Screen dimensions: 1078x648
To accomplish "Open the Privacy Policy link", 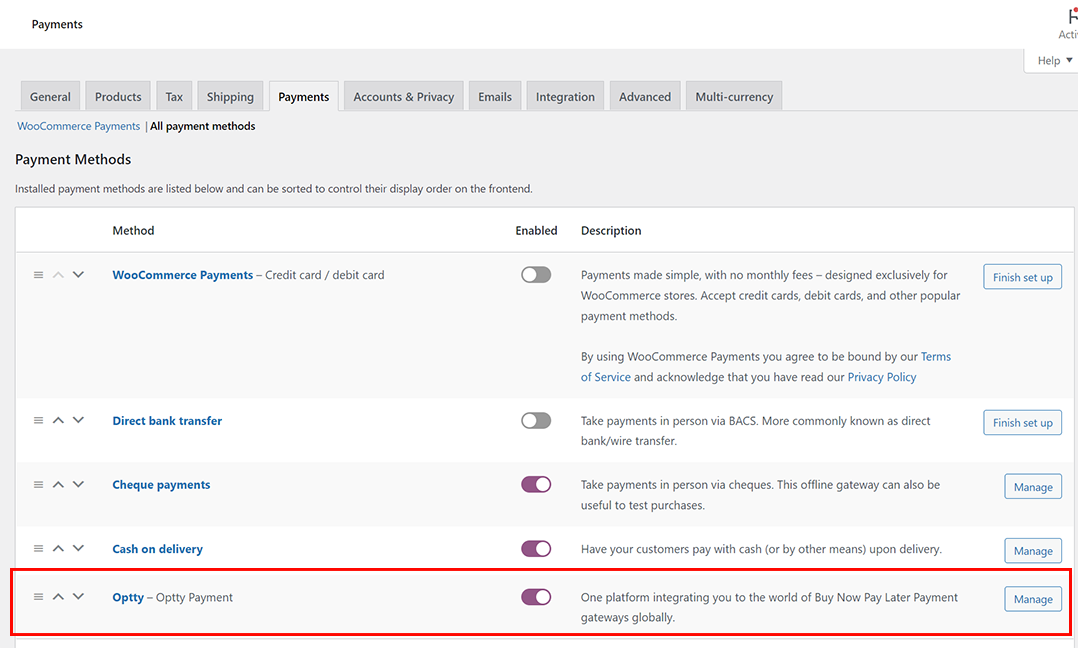I will click(882, 377).
